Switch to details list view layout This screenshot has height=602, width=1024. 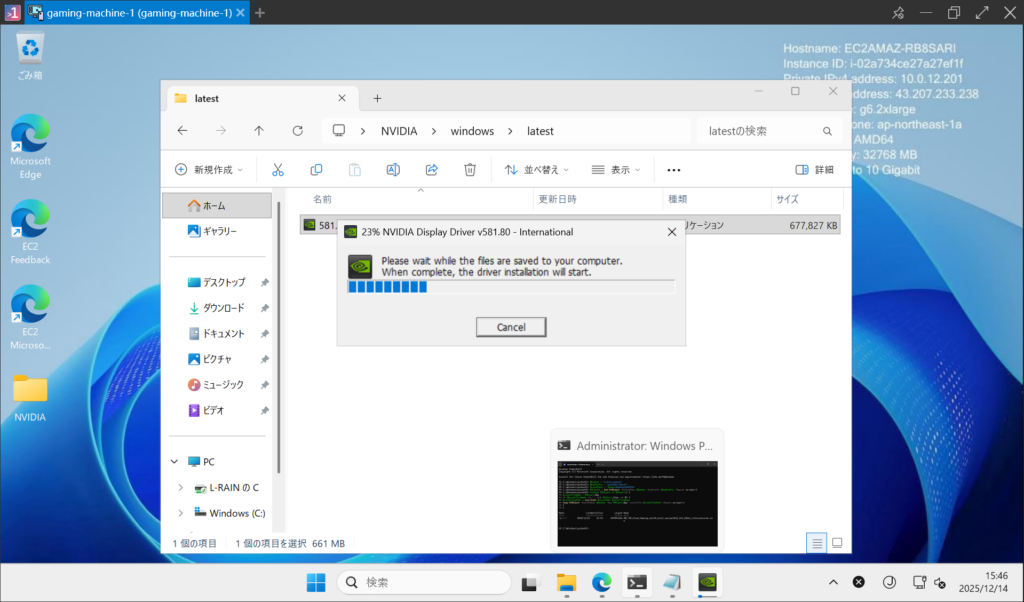(x=817, y=543)
